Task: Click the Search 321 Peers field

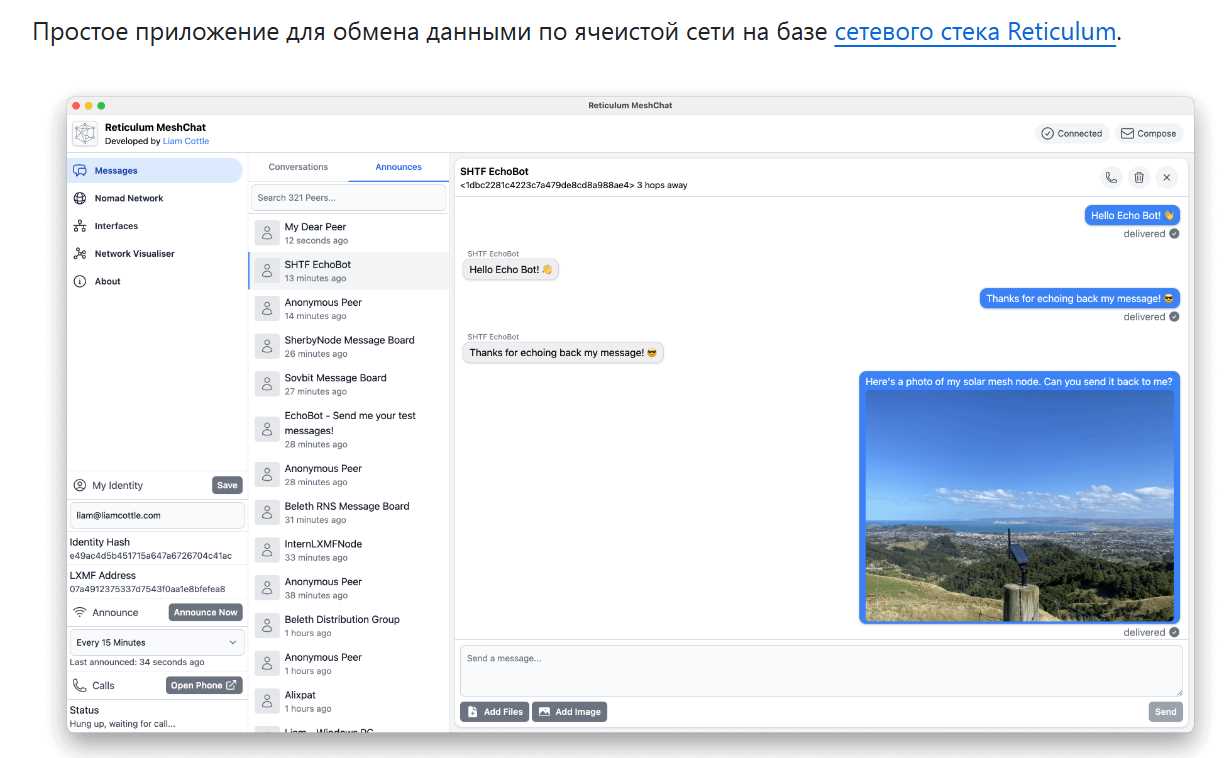Action: [348, 198]
